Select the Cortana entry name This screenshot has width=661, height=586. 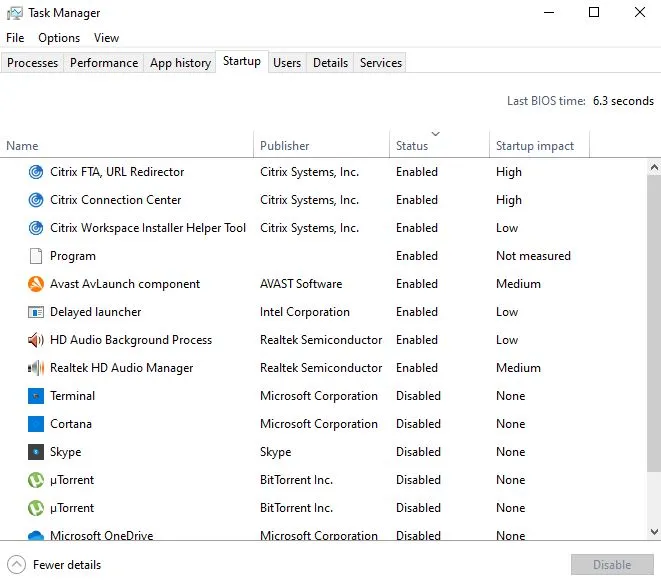tap(70, 424)
